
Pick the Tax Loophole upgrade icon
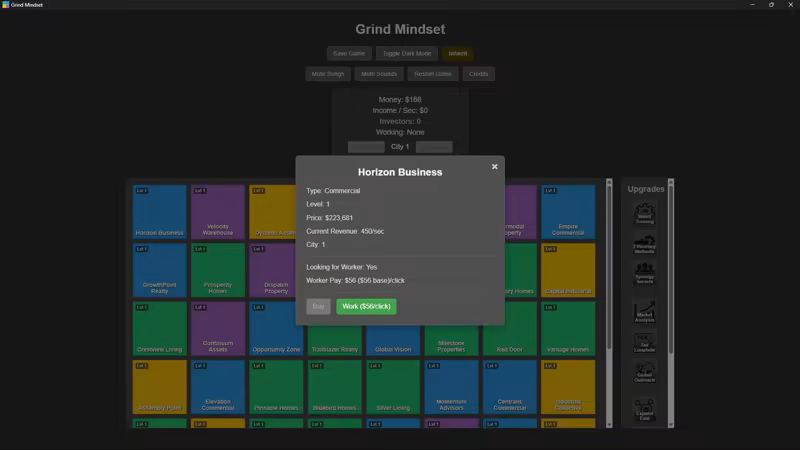point(644,343)
